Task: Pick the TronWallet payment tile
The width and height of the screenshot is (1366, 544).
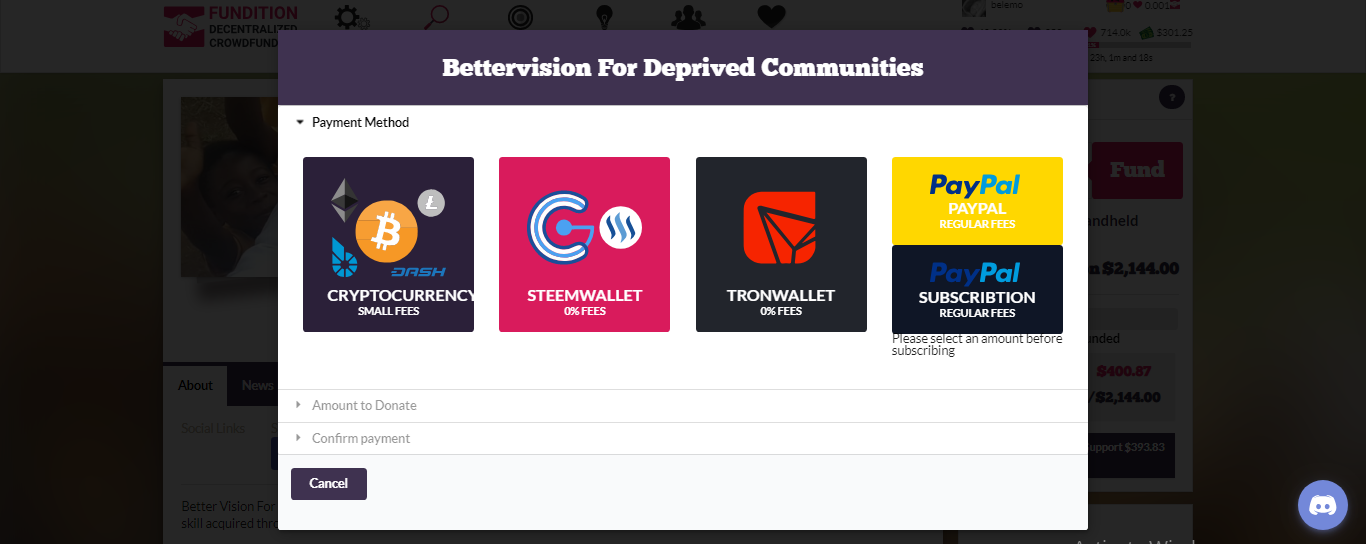Action: coord(781,244)
